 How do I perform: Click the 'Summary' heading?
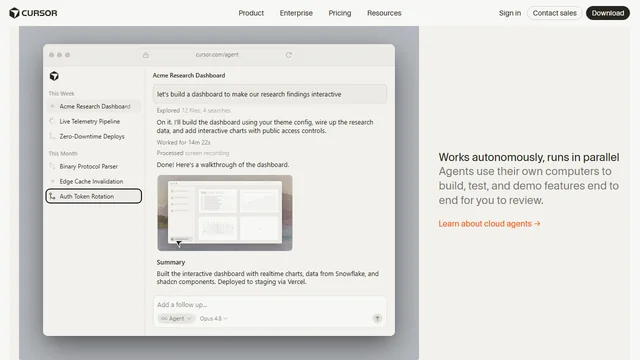coord(171,262)
